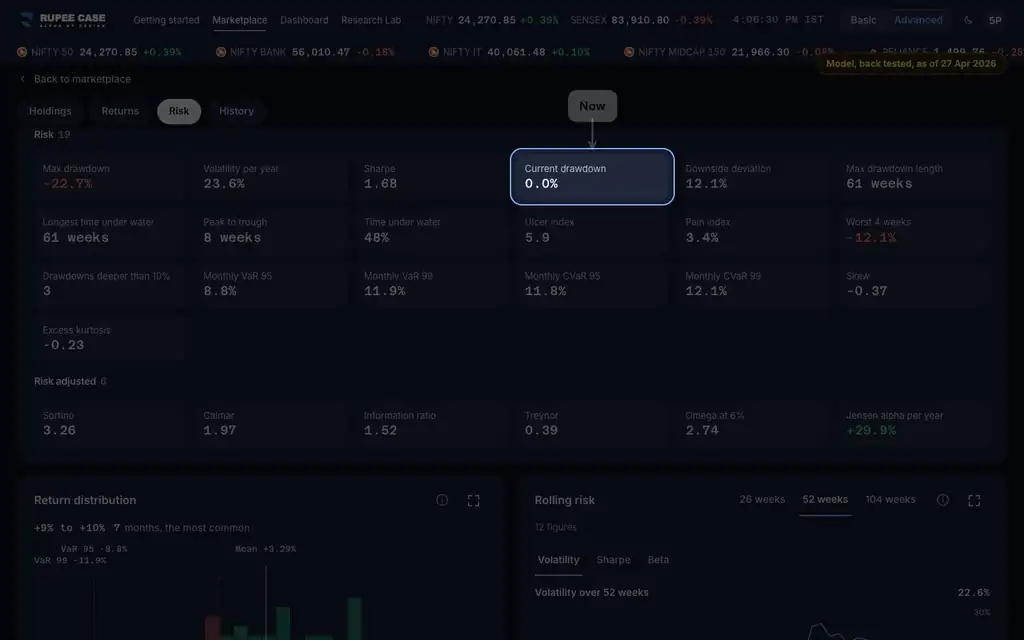This screenshot has width=1024, height=640.
Task: Click the Skew -0.37 metric
Action: tap(916, 284)
